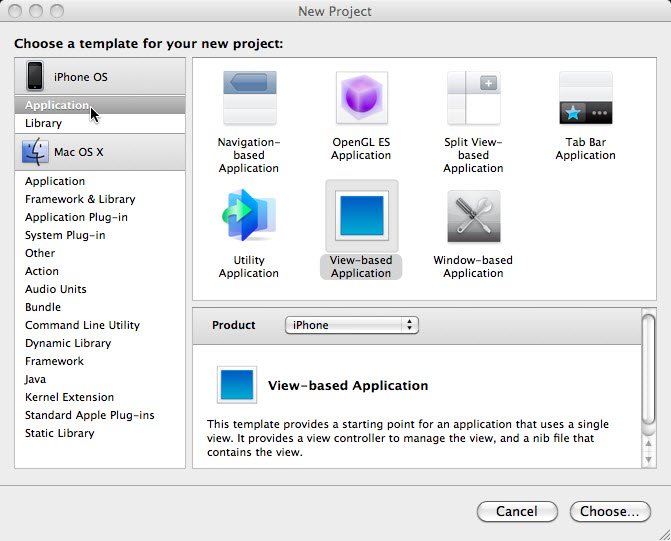
Task: Open the Product iPhone dropdown
Action: coord(352,325)
